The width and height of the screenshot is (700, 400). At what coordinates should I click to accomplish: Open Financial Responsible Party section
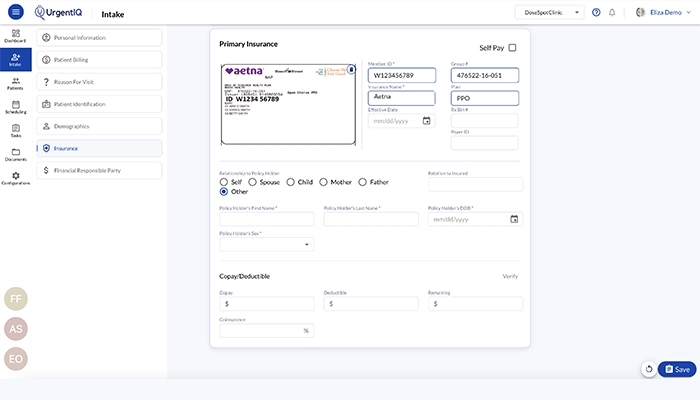tap(99, 170)
